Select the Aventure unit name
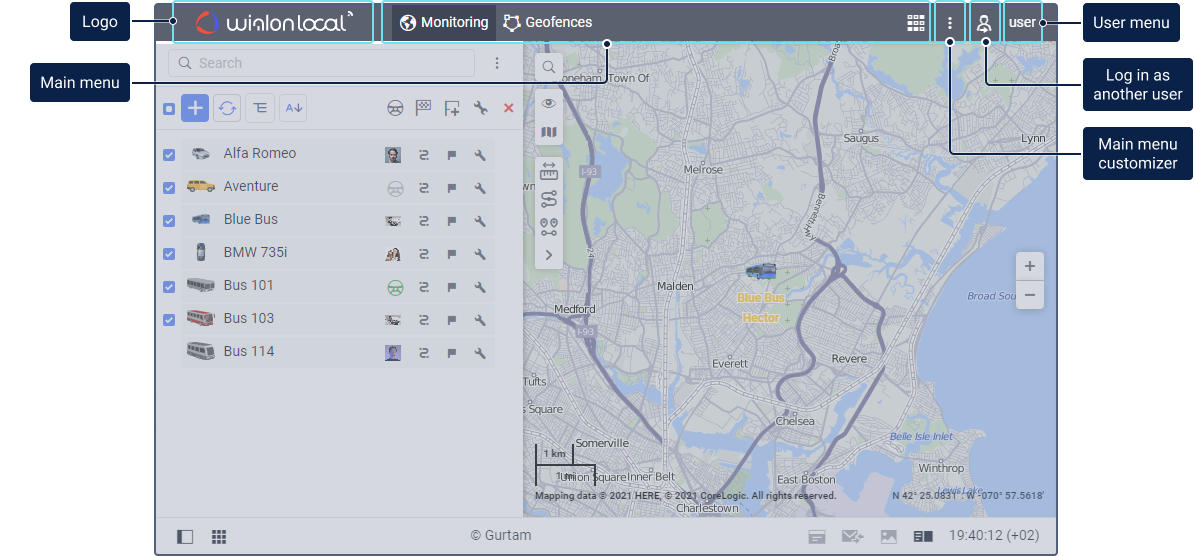 pos(251,186)
